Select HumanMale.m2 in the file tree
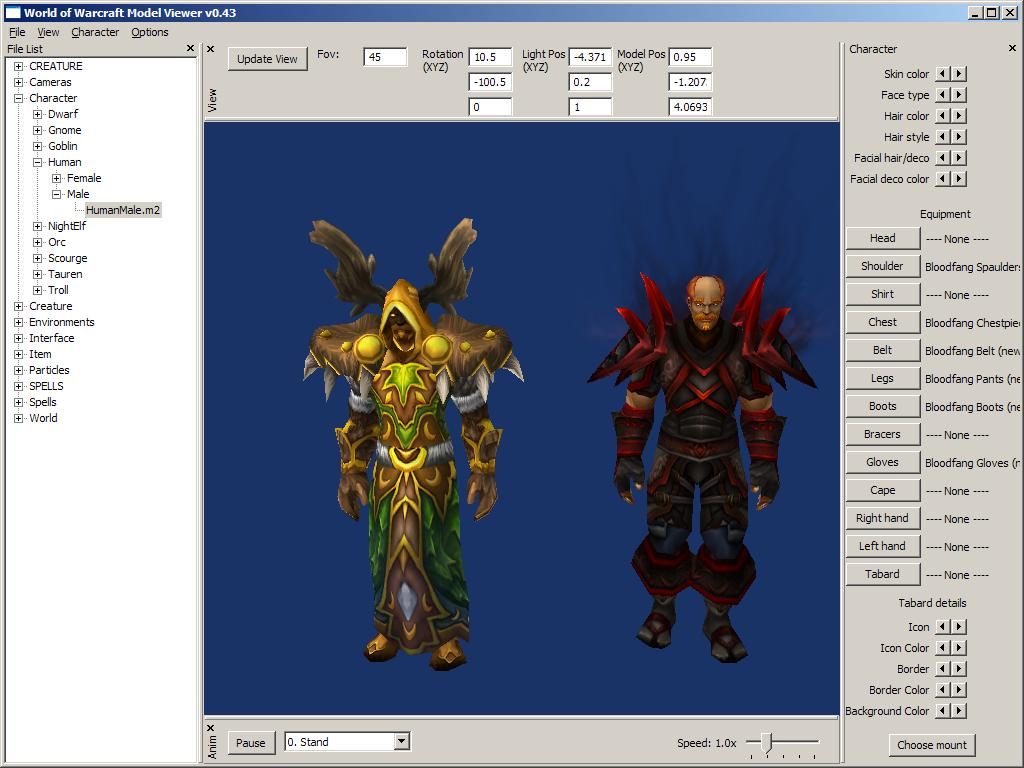Viewport: 1024px width, 768px height. point(123,210)
